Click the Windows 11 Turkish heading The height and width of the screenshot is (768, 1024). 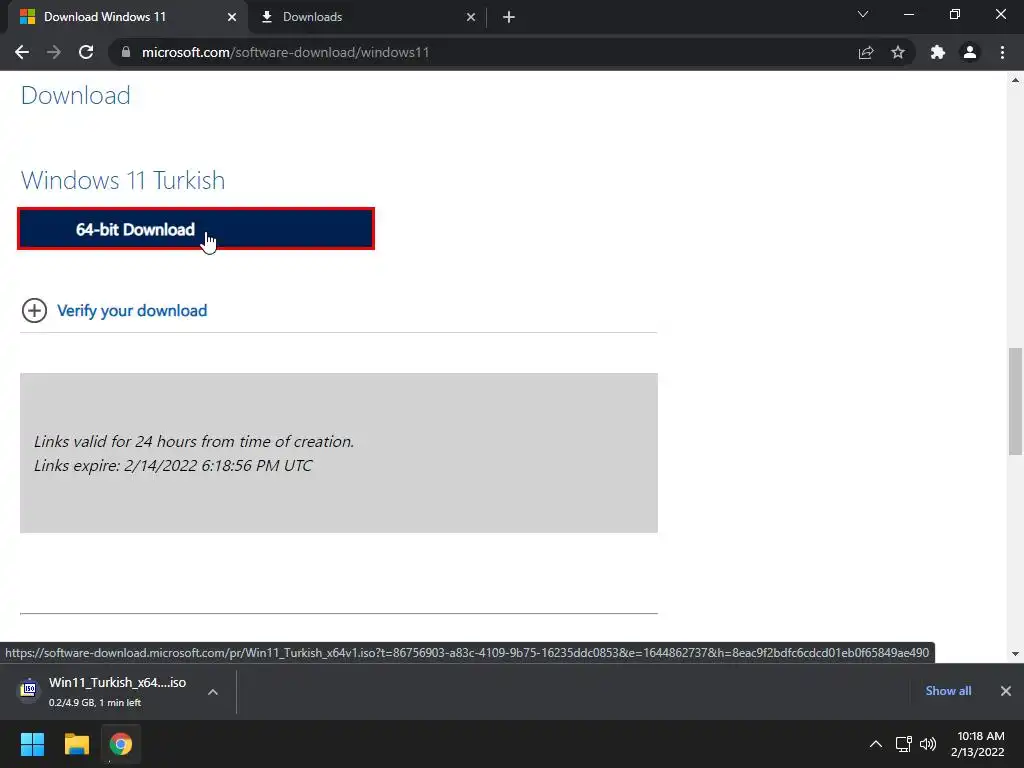click(x=123, y=180)
